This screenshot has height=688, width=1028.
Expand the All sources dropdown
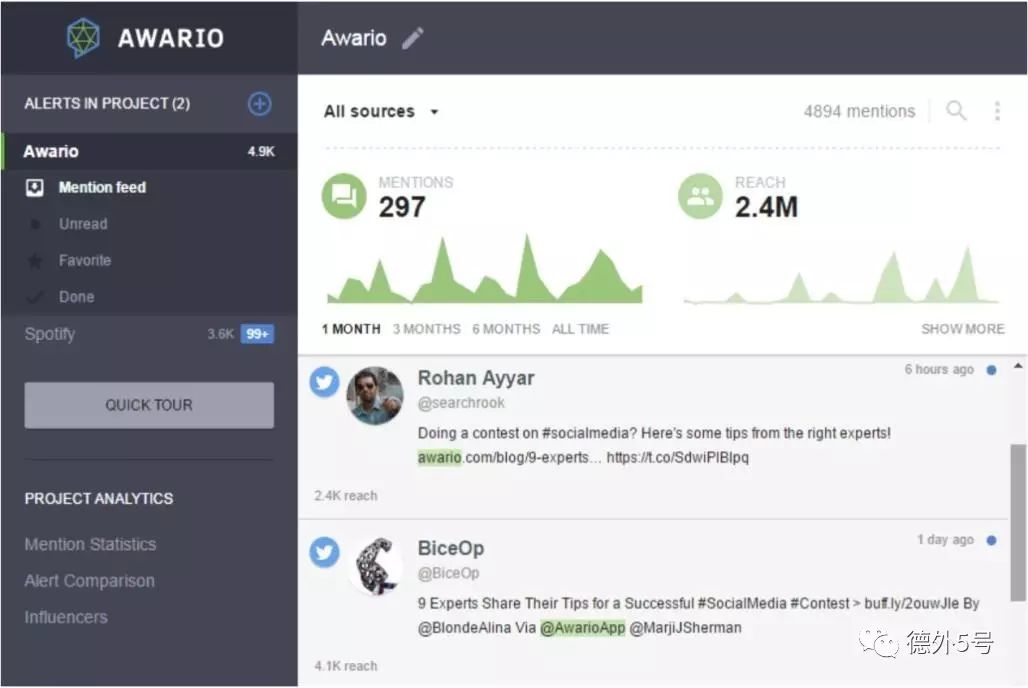[381, 111]
